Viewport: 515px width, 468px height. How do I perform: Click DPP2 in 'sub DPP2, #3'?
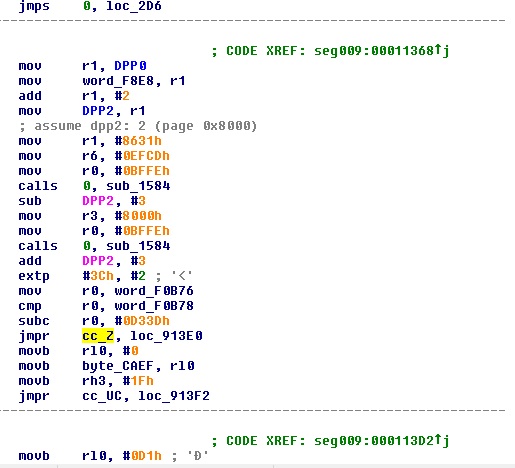click(98, 201)
